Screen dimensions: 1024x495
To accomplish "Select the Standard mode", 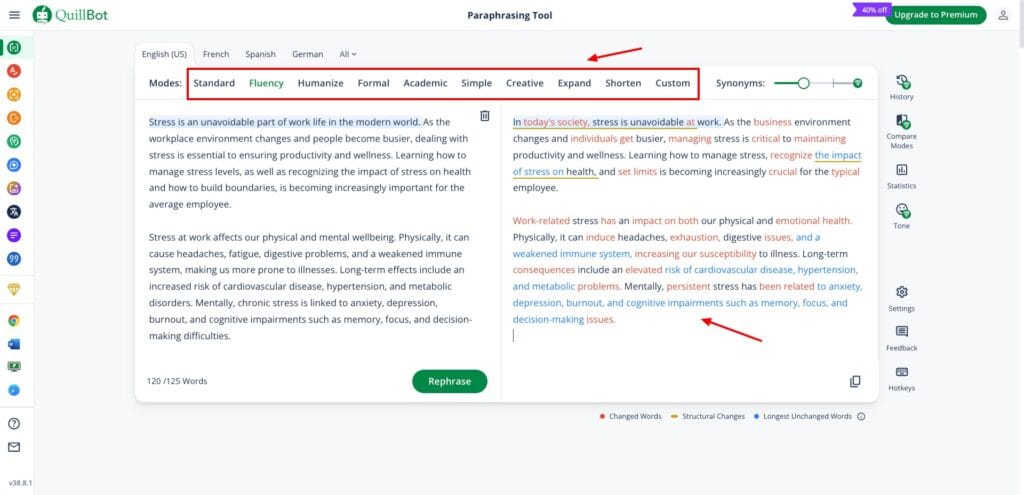I will coord(214,83).
